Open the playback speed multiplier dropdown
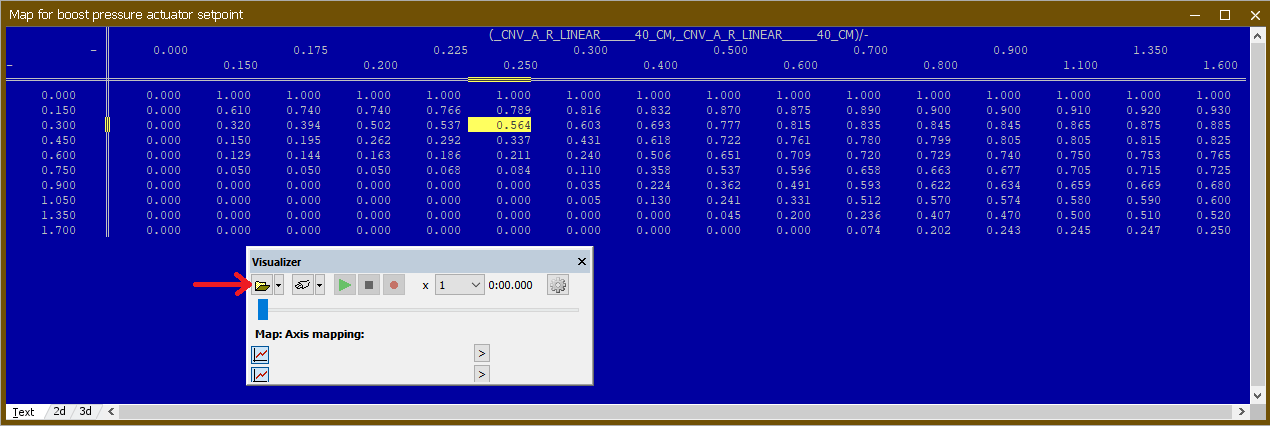The height and width of the screenshot is (426, 1270). [x=460, y=285]
